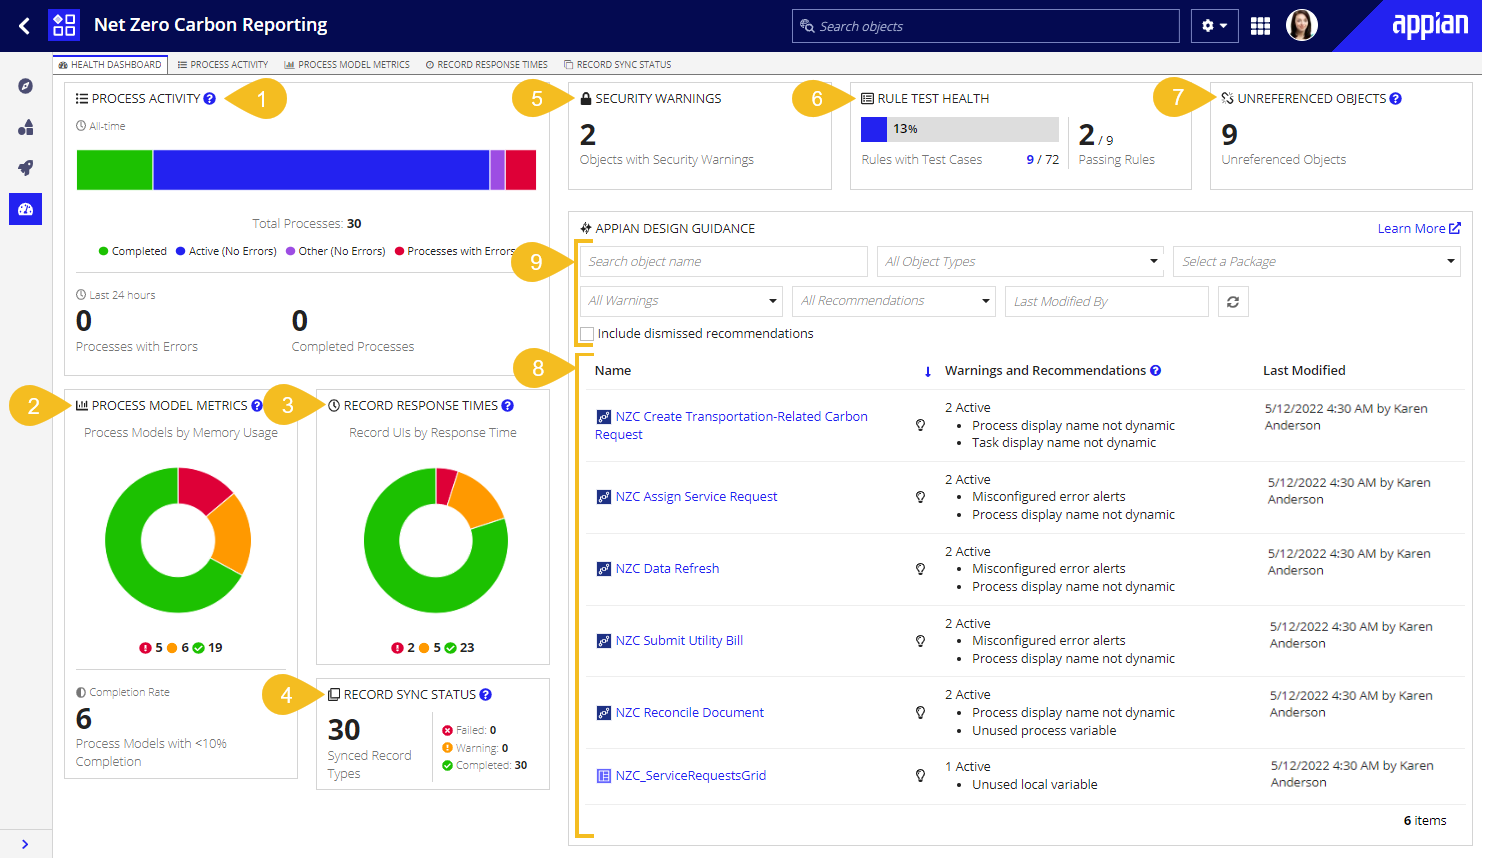Open NZC Data Refresh link
1512x858 pixels.
point(667,569)
